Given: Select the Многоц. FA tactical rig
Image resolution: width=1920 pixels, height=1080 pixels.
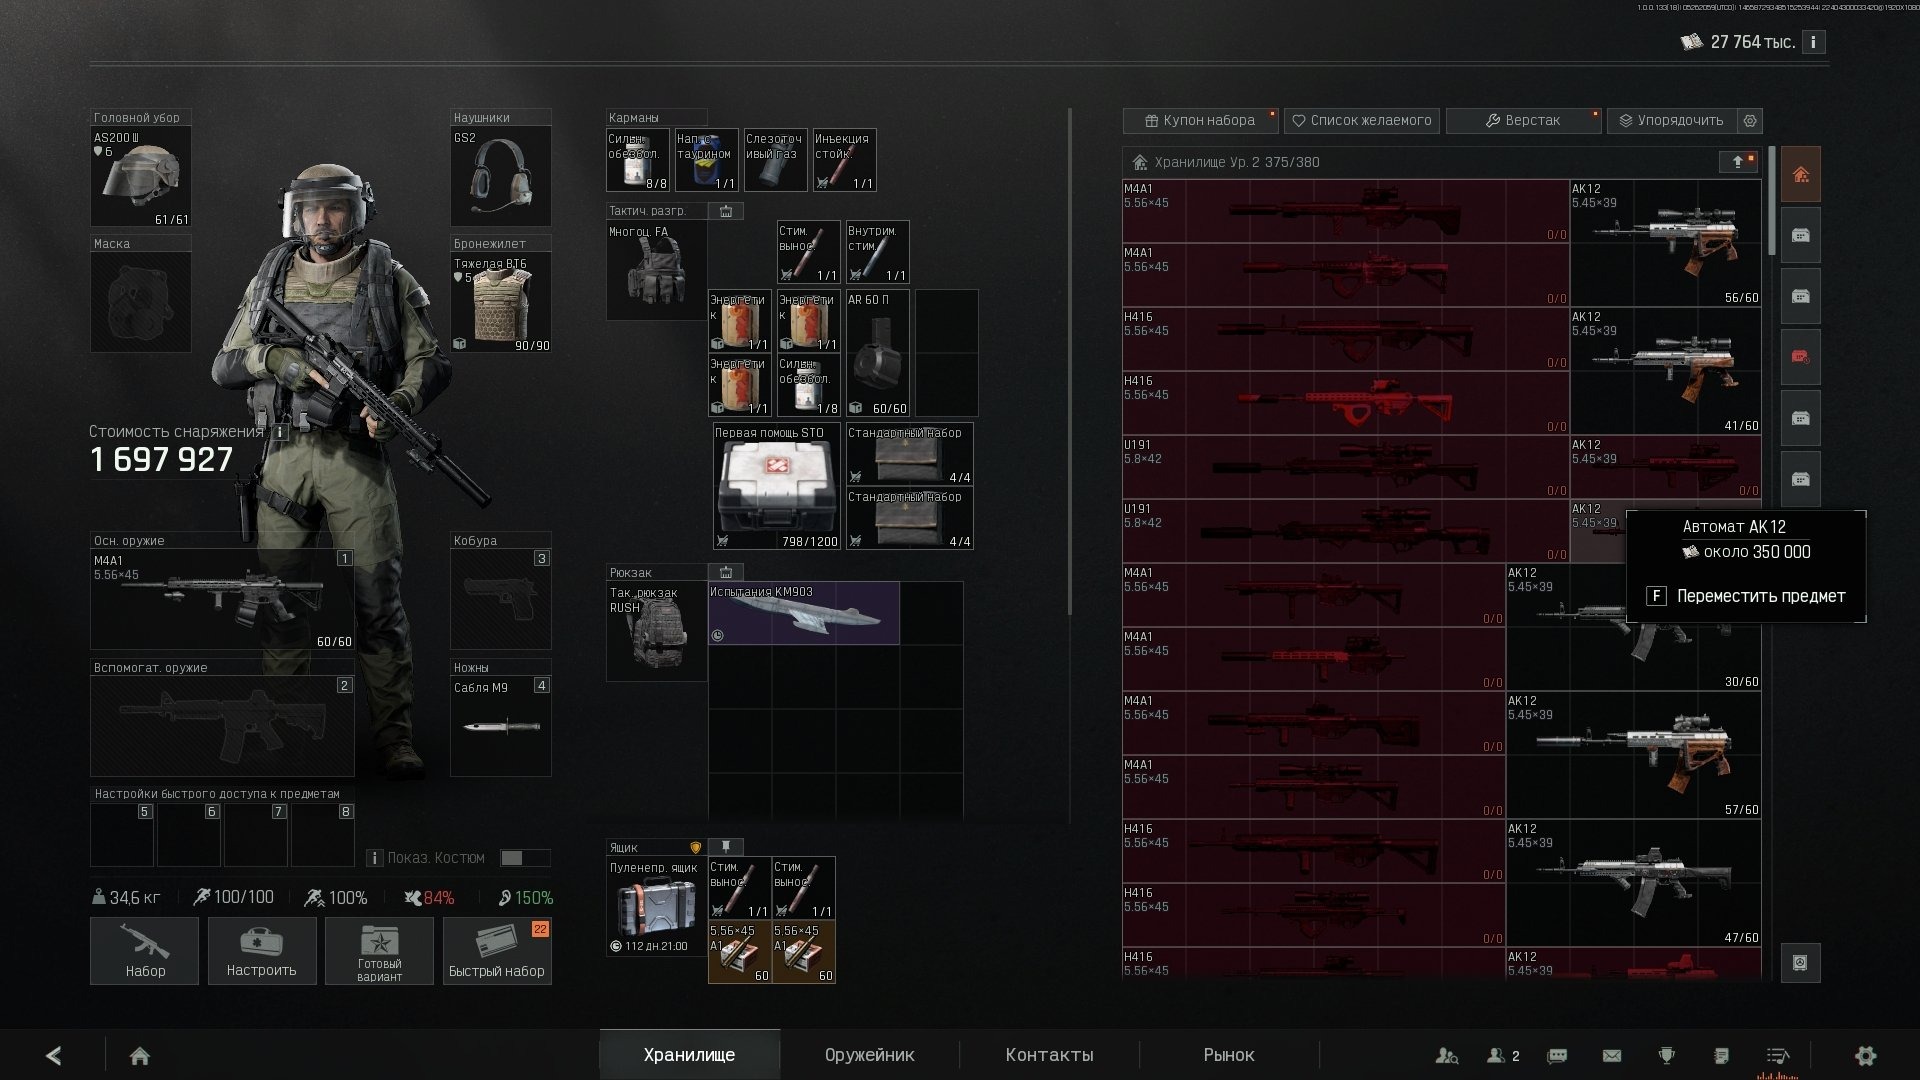Looking at the screenshot, I should pos(656,270).
